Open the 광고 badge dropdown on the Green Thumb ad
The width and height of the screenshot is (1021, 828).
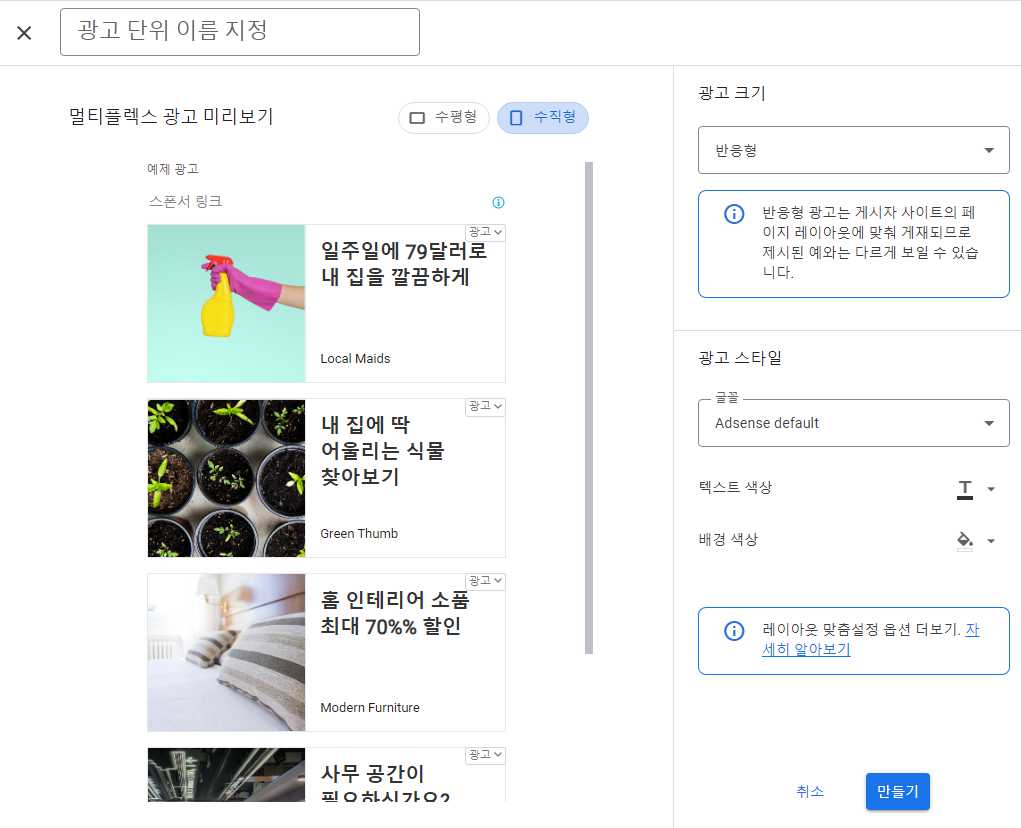(485, 407)
